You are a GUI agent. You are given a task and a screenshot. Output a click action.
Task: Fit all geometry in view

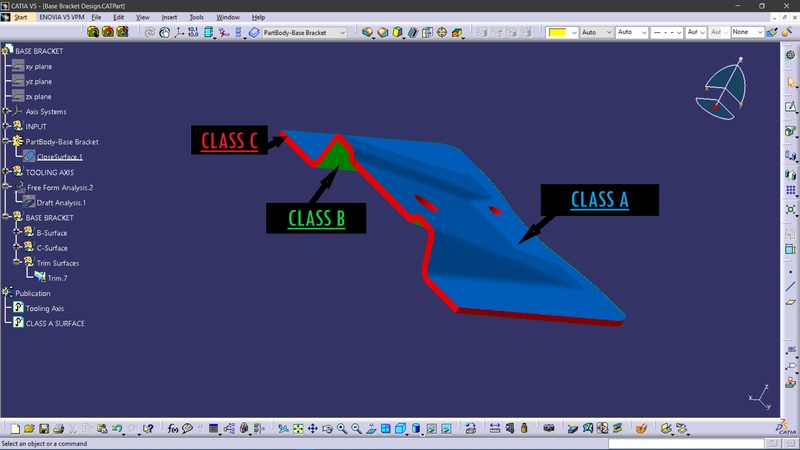[298, 429]
